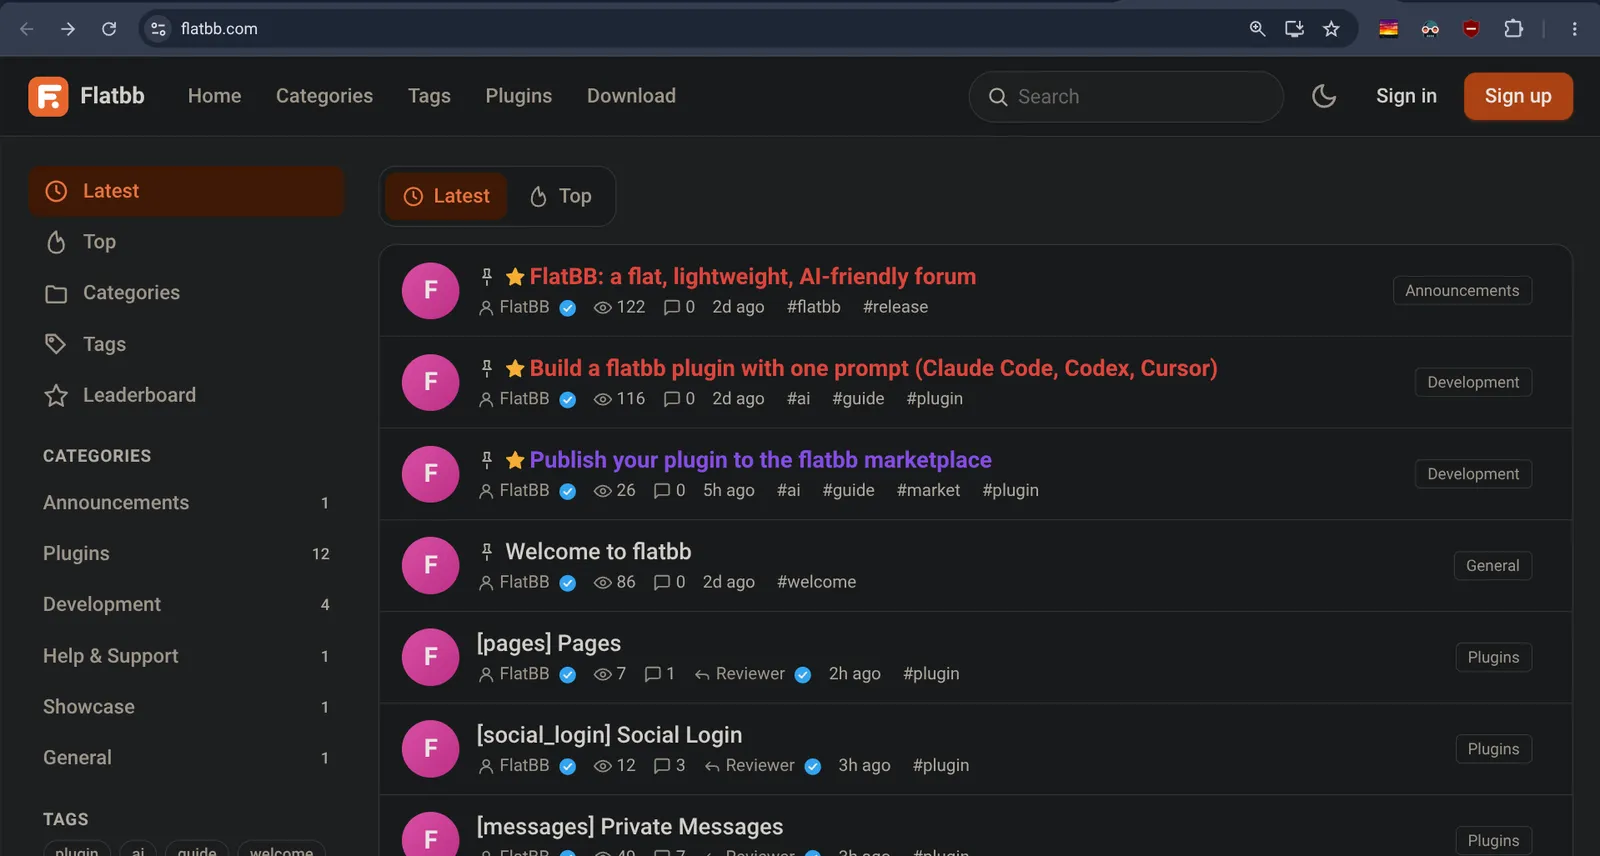This screenshot has width=1600, height=856.
Task: Open the Development category in sidebar
Action: click(186, 605)
